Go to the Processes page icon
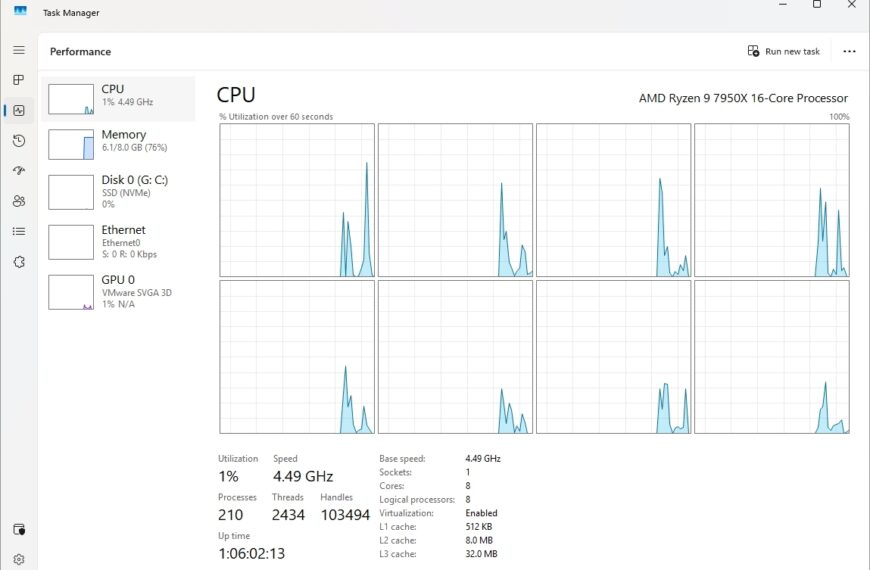Viewport: 870px width, 570px height. [19, 80]
